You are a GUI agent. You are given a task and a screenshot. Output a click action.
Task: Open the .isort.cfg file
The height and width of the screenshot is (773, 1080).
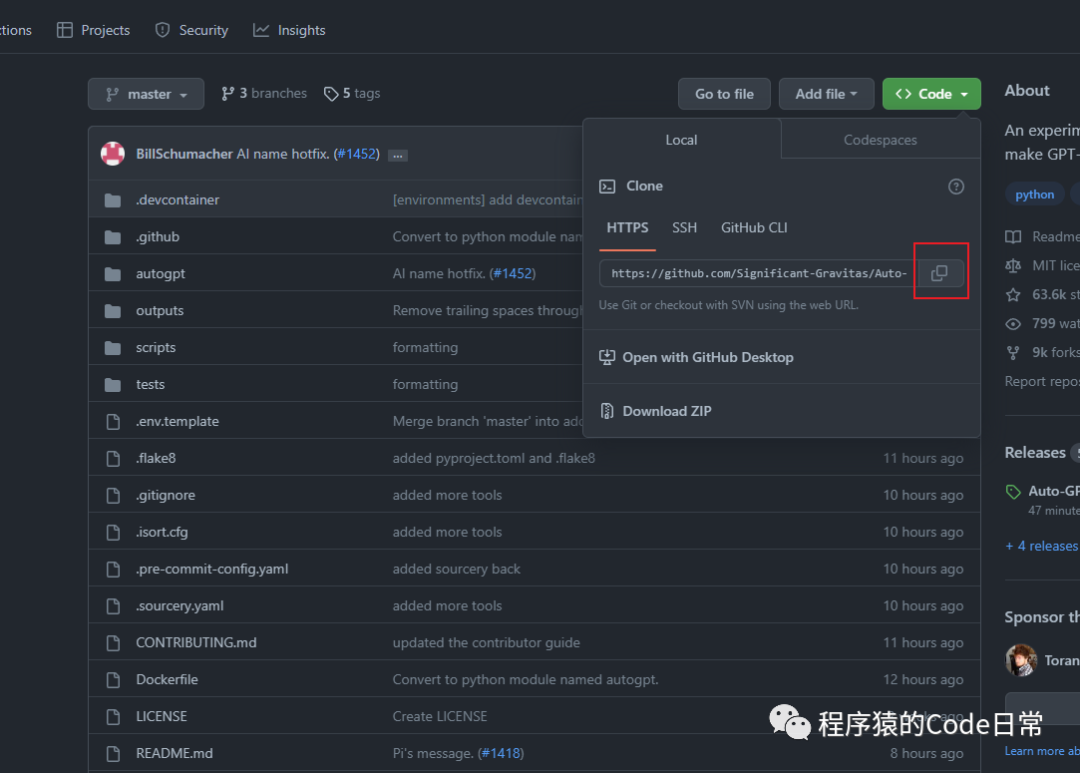click(162, 533)
